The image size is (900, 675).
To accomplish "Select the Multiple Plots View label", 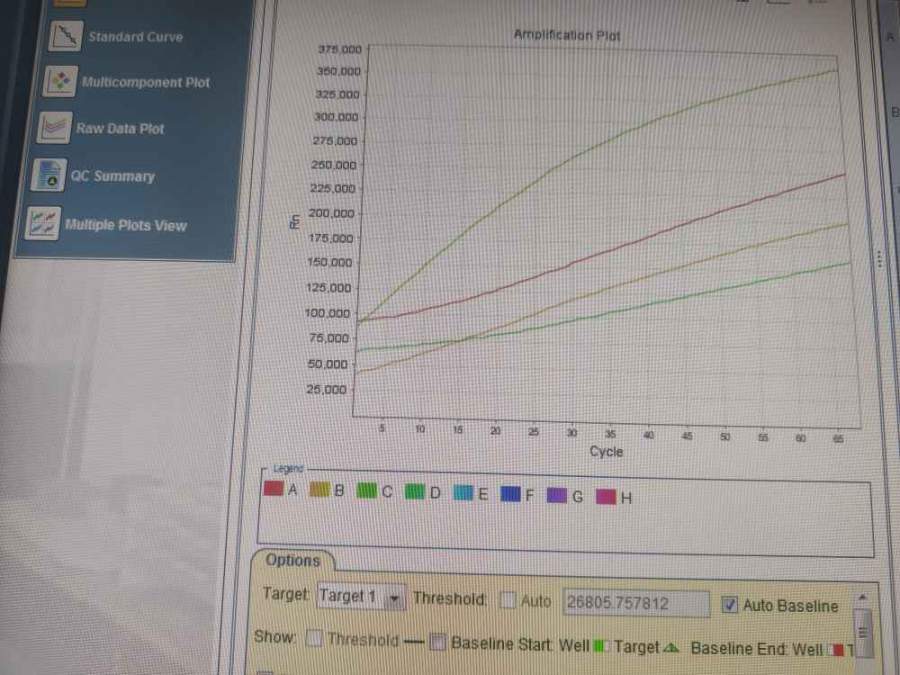I will coord(126,225).
